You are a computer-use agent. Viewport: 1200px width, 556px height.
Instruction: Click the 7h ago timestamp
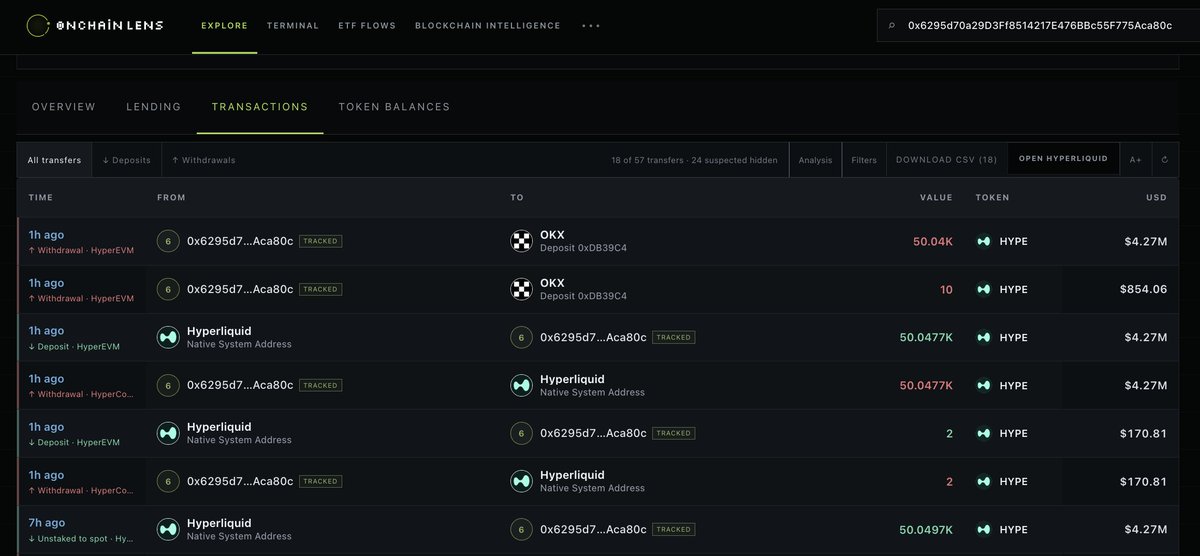point(47,523)
